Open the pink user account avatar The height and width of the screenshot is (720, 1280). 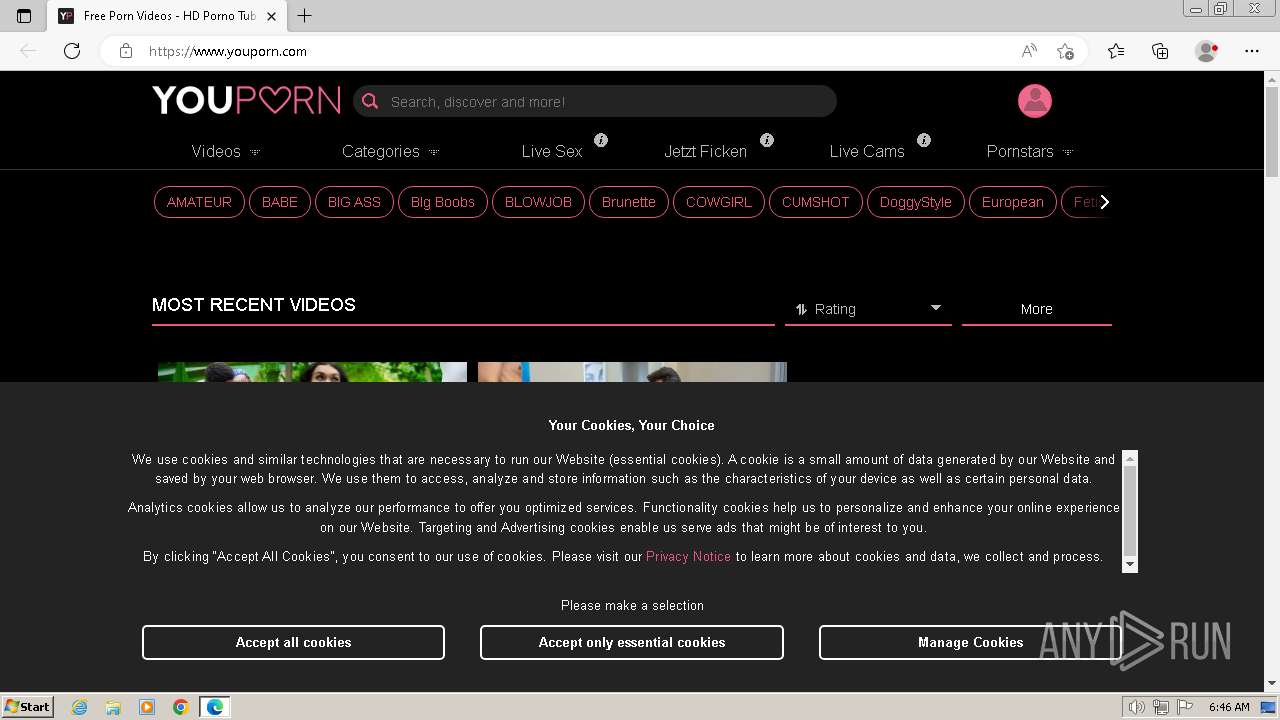(1035, 101)
